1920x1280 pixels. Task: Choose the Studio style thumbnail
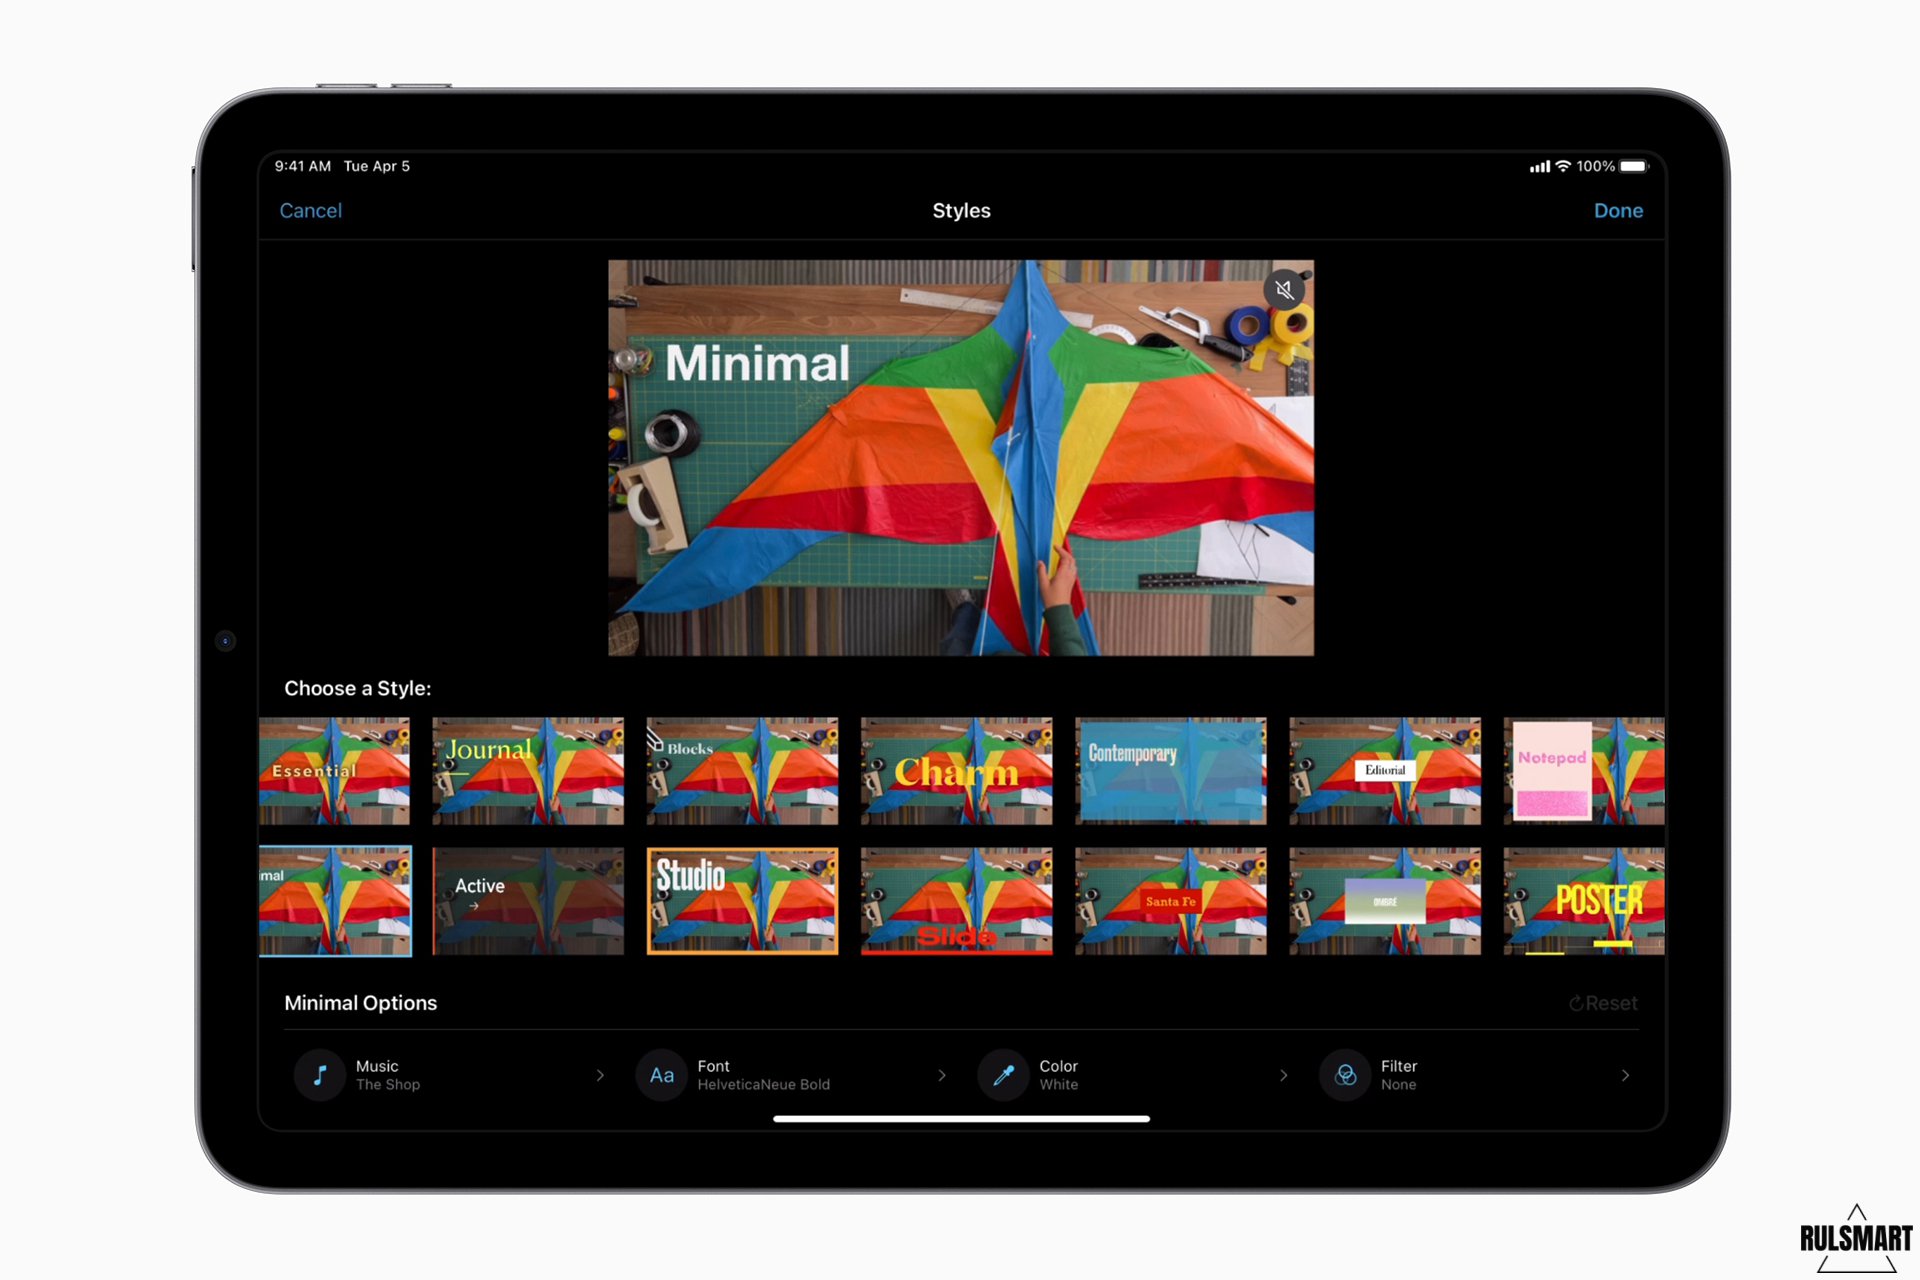pos(742,901)
